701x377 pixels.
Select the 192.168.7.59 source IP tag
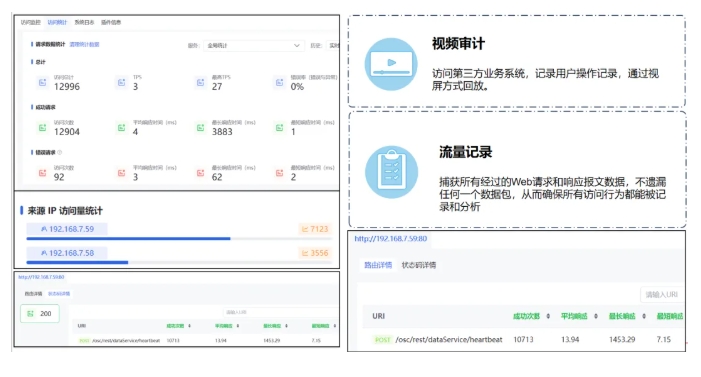[x=67, y=229]
